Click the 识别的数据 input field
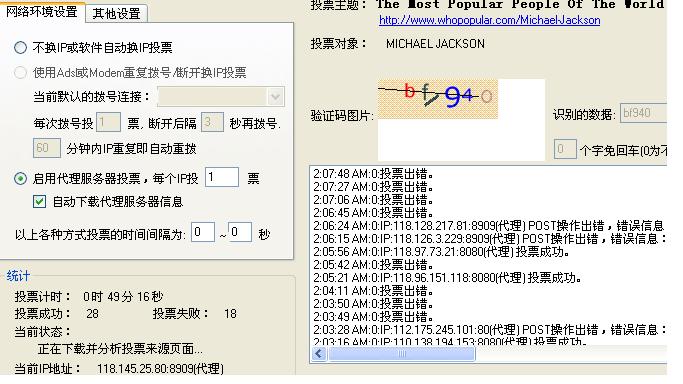Image resolution: width=683 pixels, height=384 pixels. 643,113
